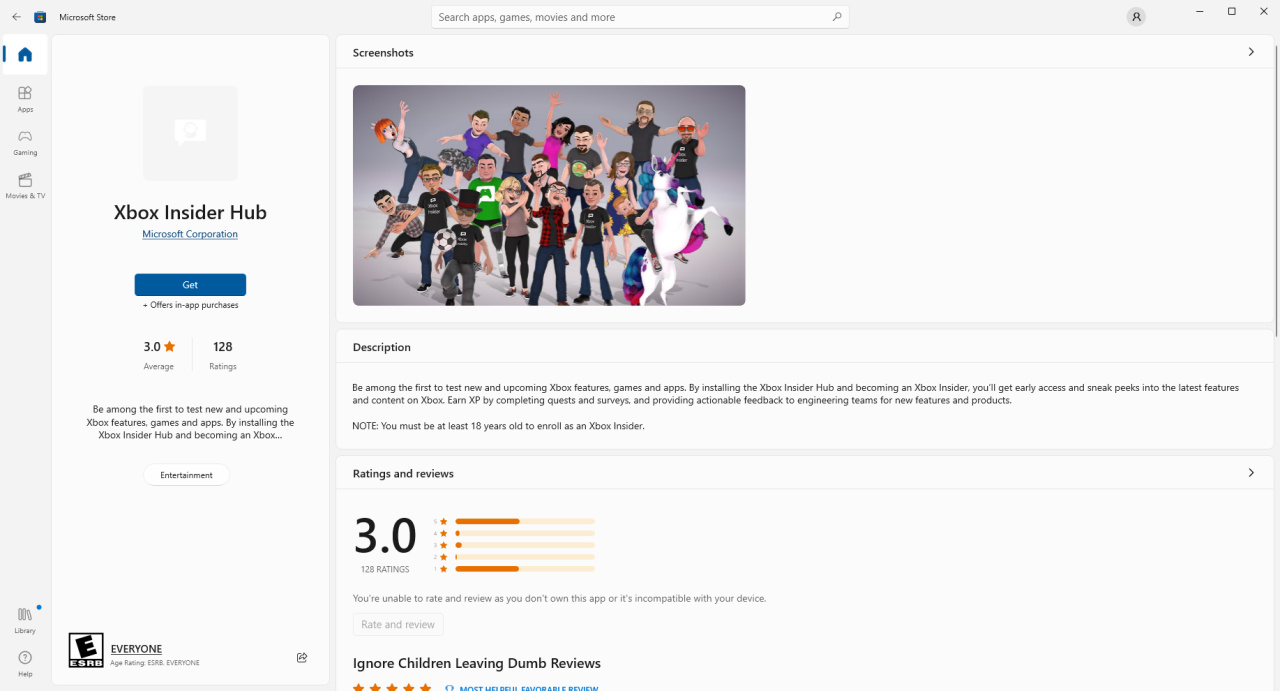This screenshot has height=691, width=1280.
Task: Open the avatars screenshot thumbnail
Action: (549, 195)
